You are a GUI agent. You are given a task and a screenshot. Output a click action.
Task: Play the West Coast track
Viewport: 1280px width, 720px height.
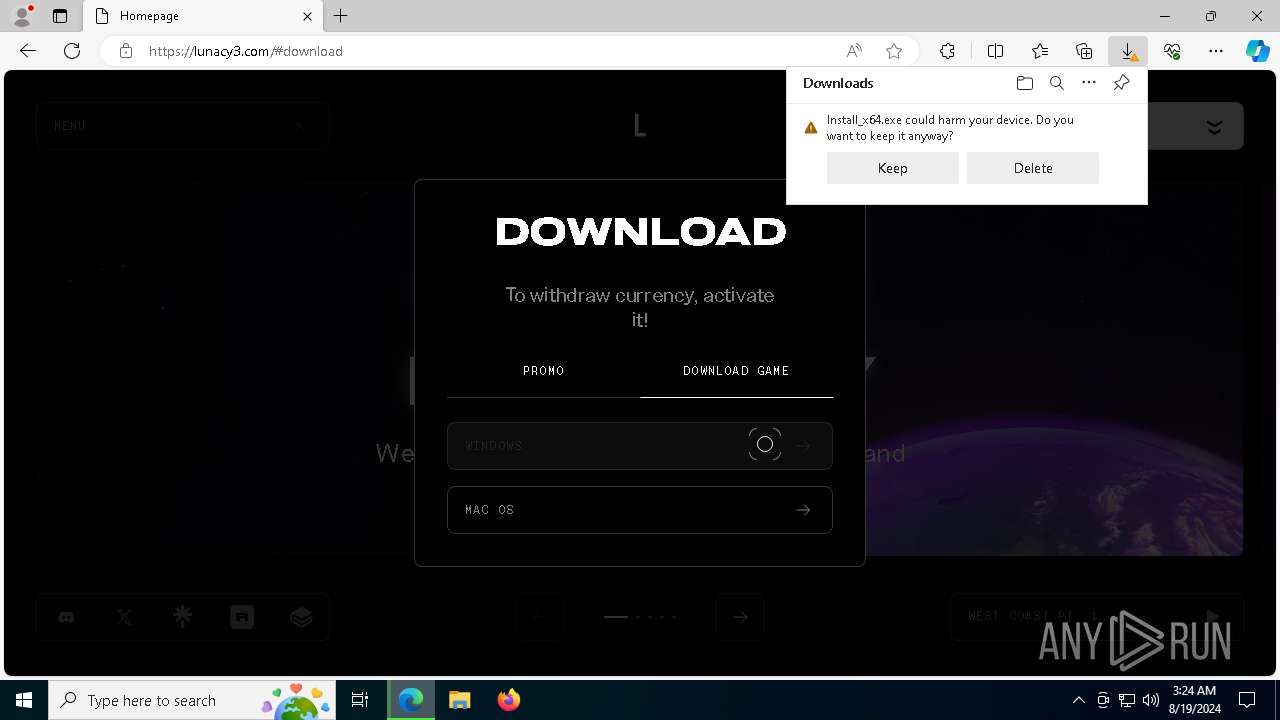click(1213, 617)
